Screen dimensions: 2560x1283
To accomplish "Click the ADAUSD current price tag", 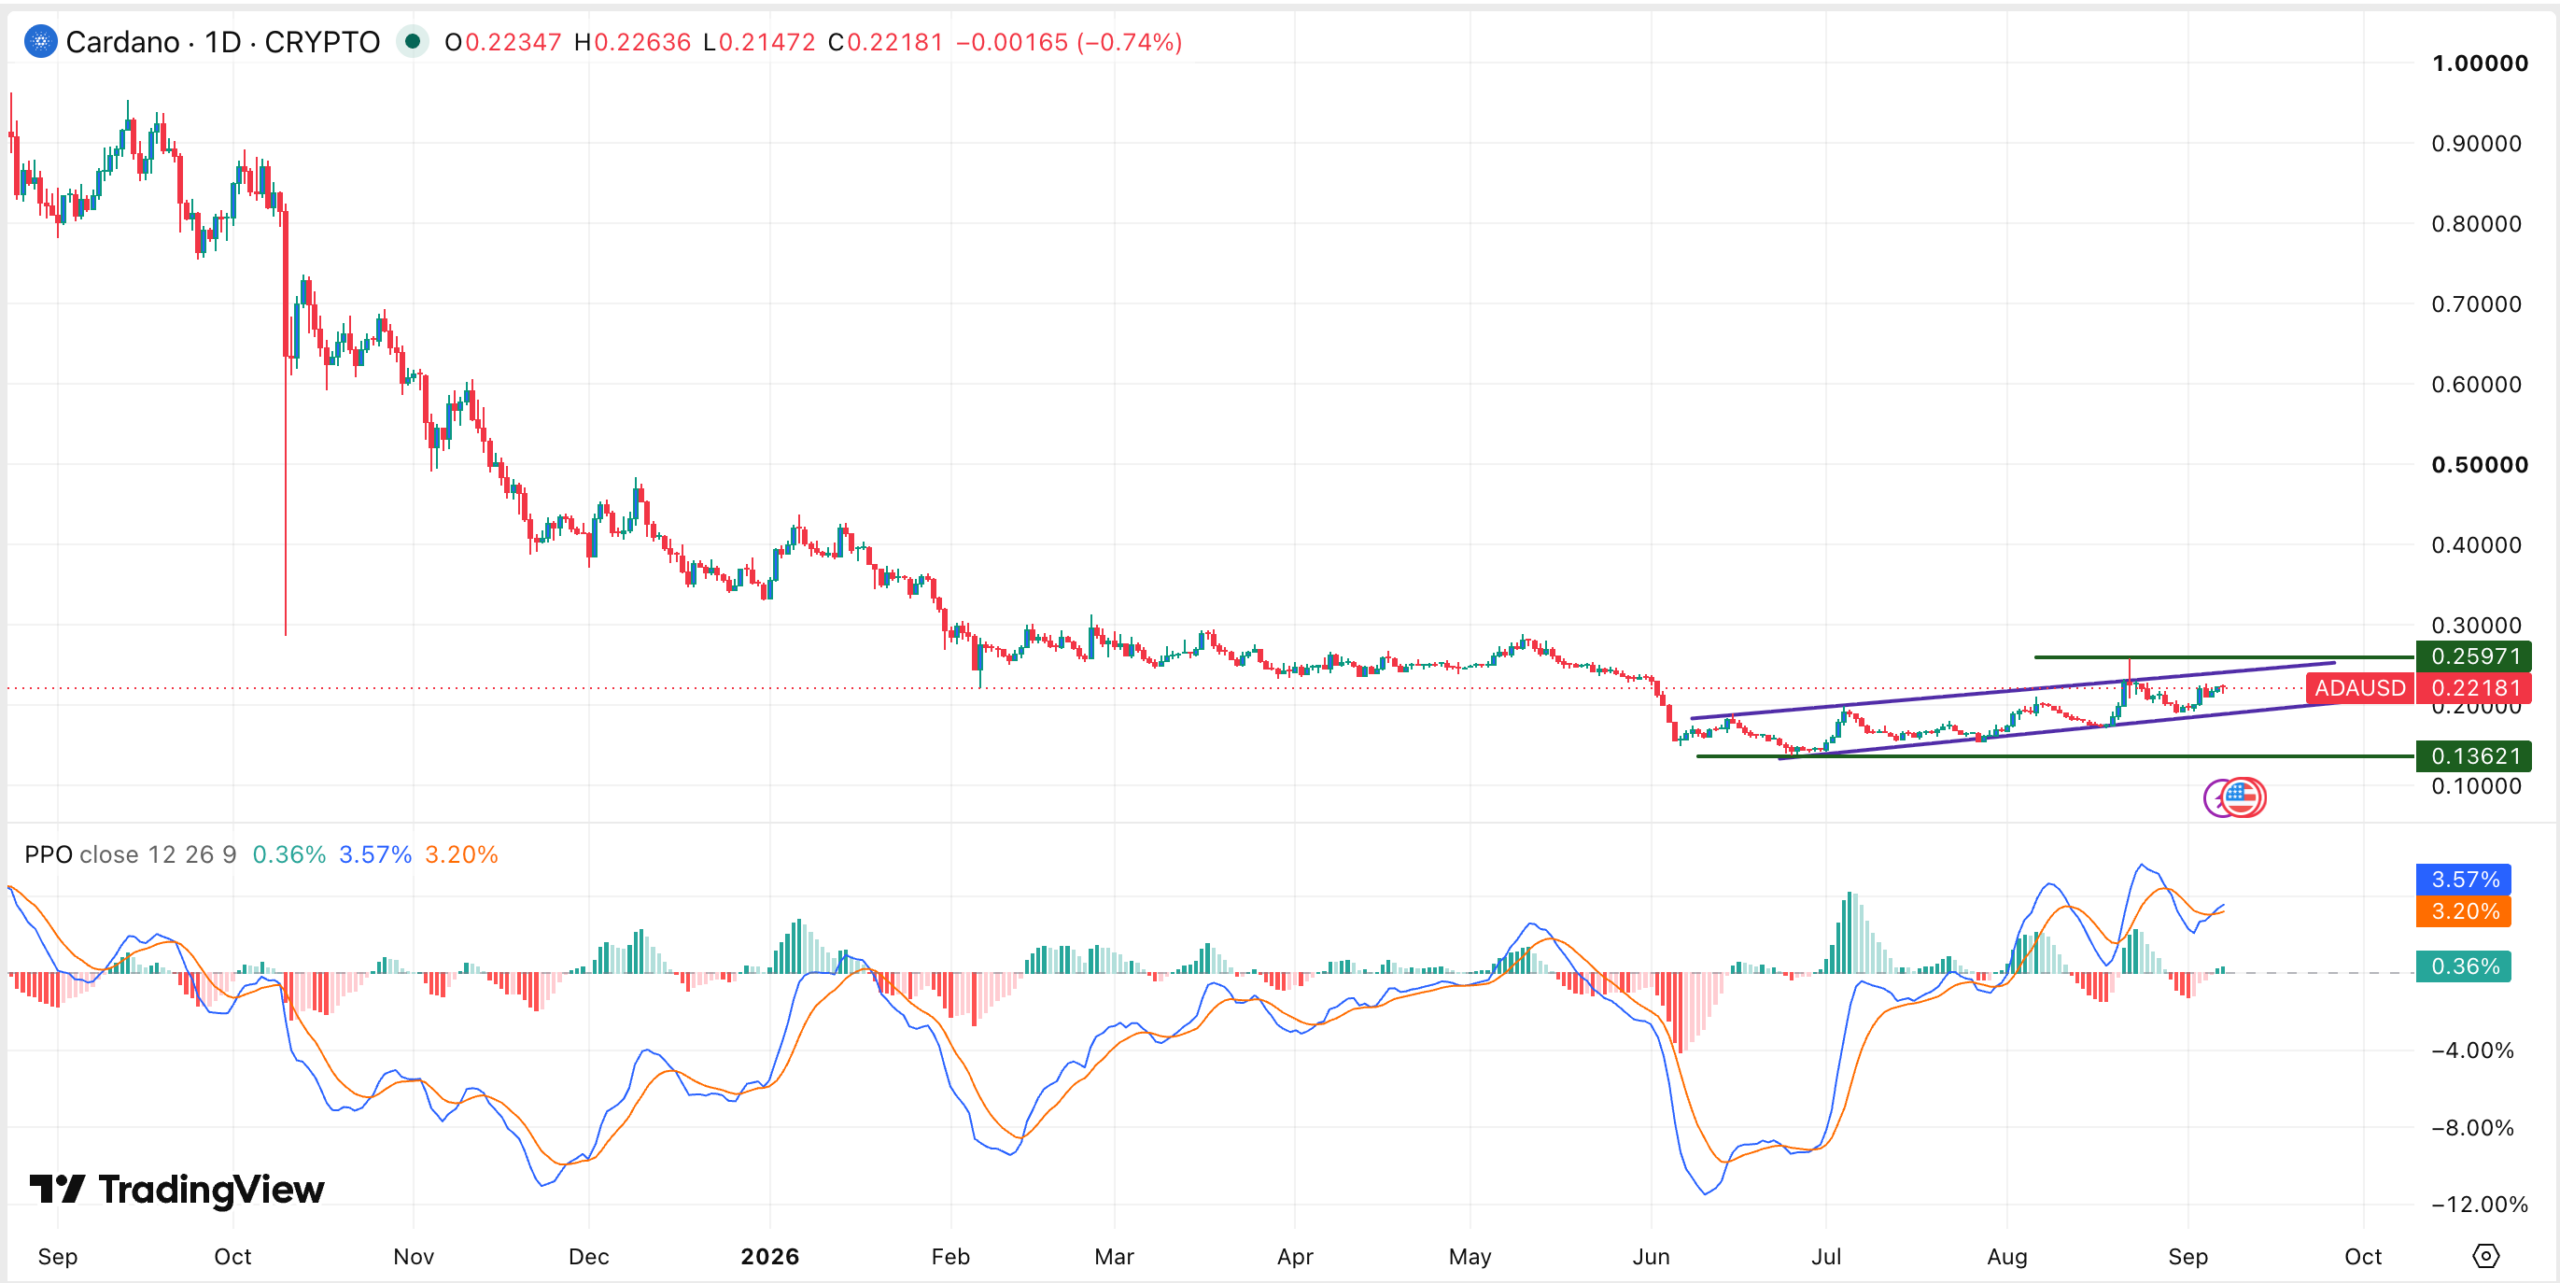I will coord(2360,688).
